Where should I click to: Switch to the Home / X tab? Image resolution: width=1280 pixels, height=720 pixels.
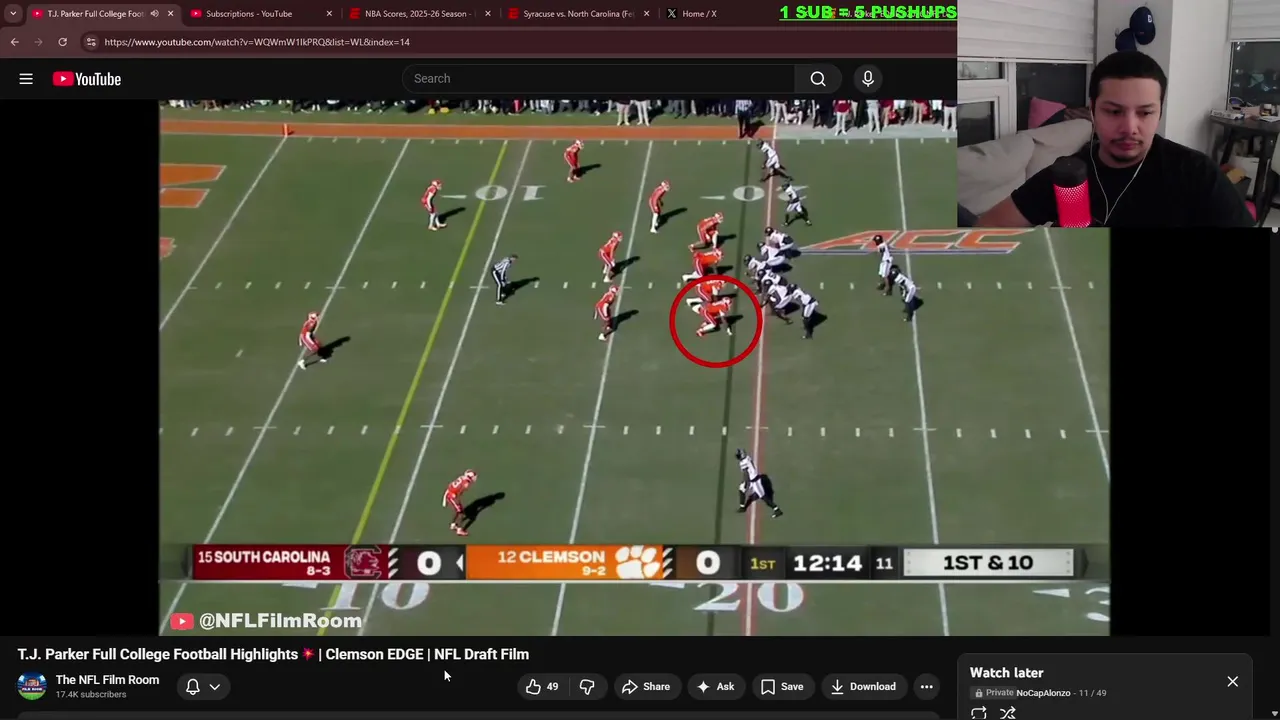point(700,14)
